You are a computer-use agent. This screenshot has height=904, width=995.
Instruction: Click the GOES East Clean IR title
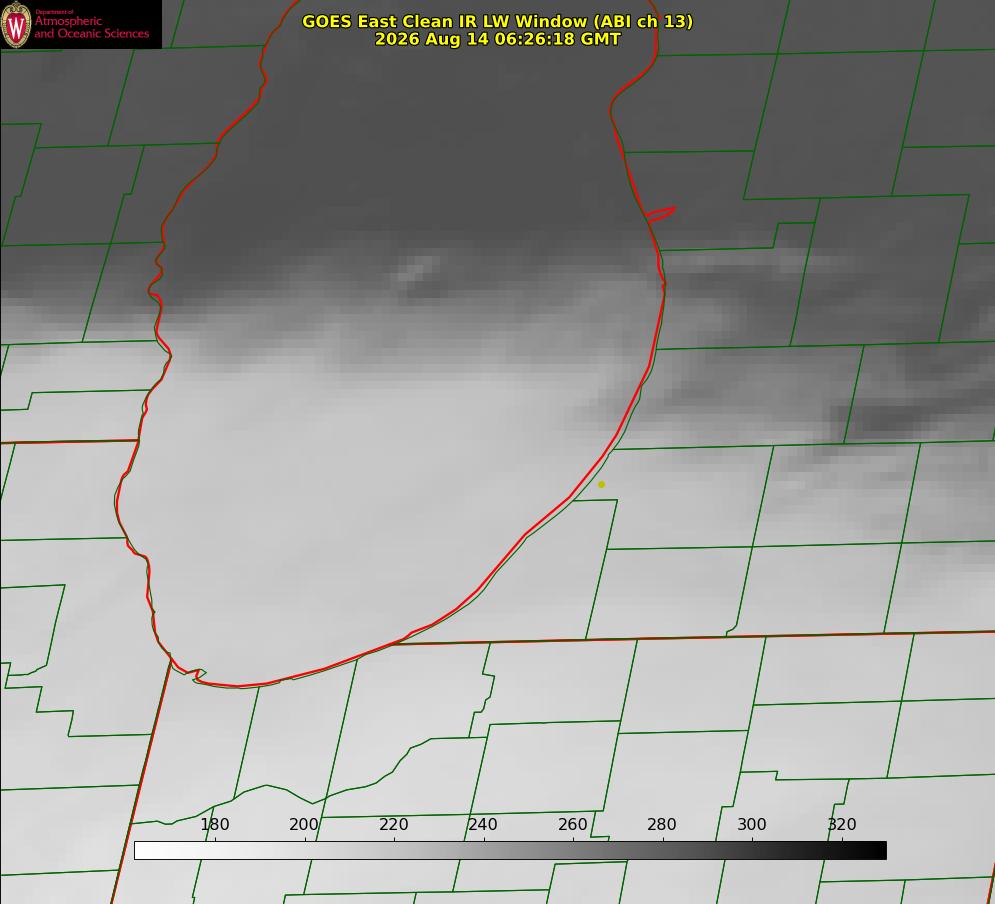click(x=497, y=21)
